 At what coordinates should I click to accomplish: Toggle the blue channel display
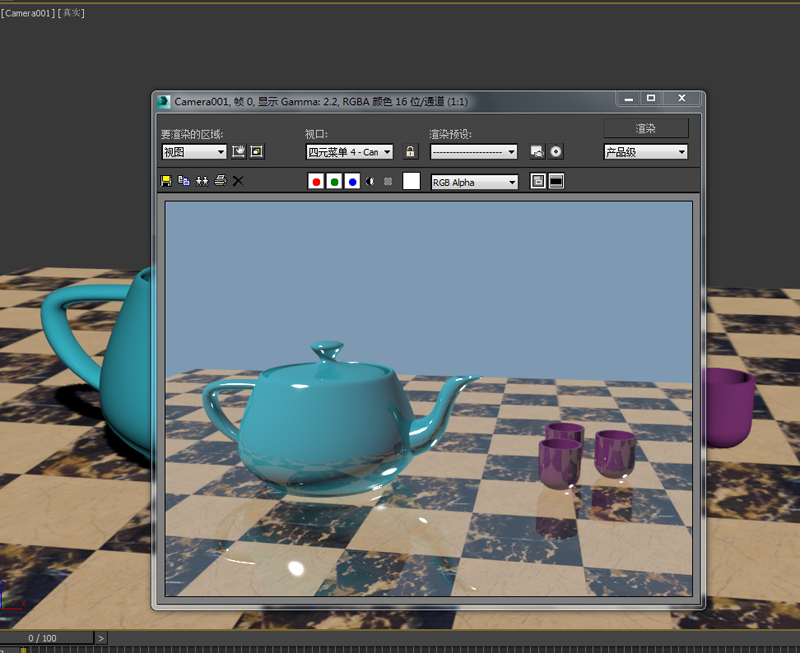tap(352, 182)
